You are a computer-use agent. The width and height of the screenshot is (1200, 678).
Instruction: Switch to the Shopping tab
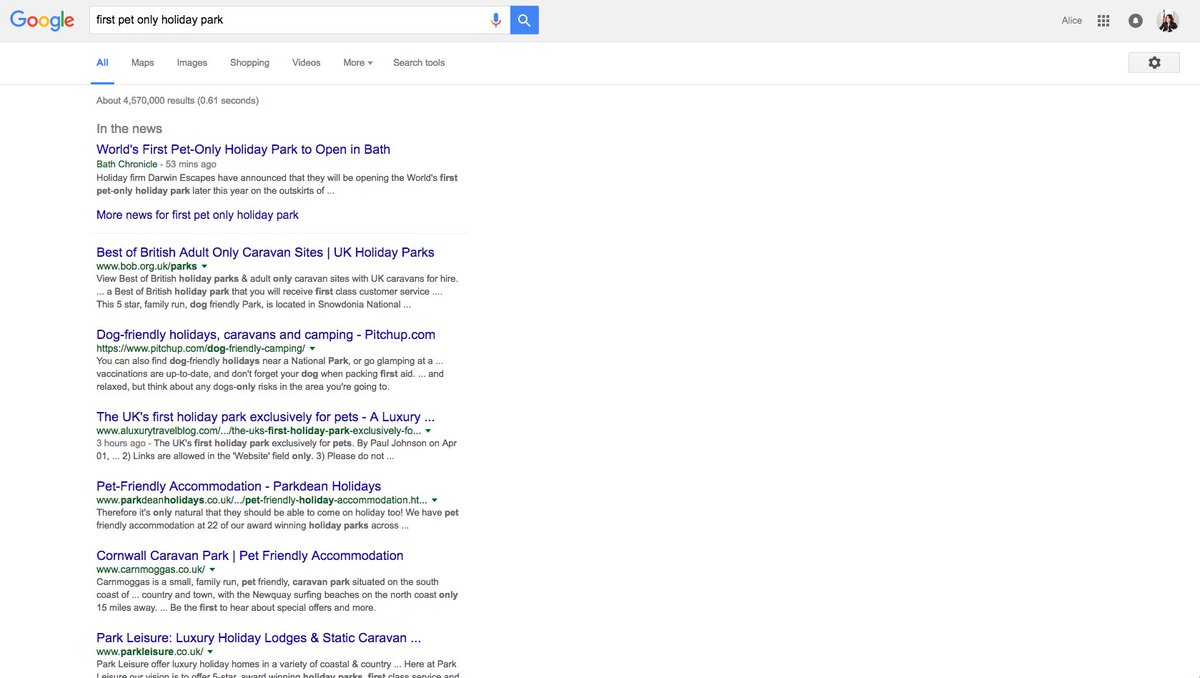coord(249,62)
